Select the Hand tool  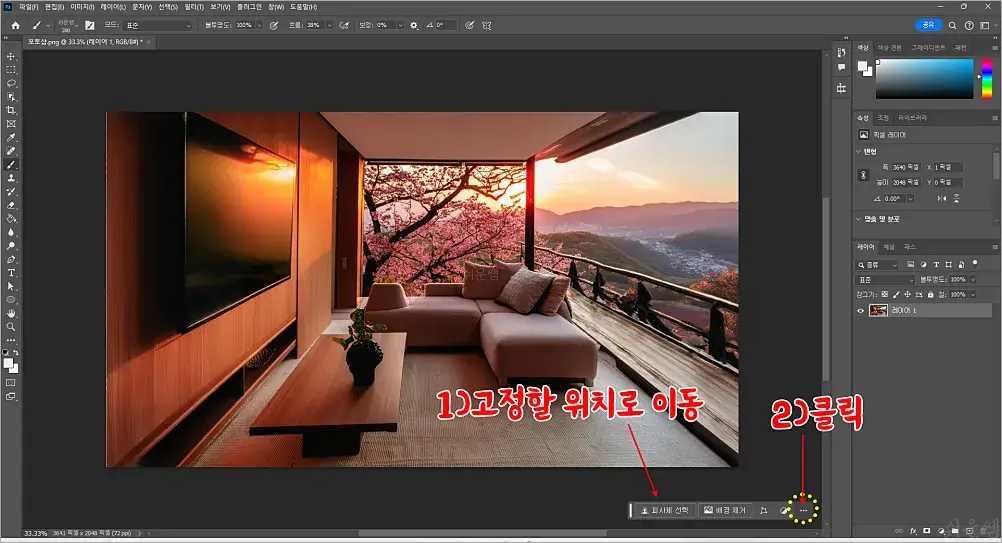click(11, 313)
